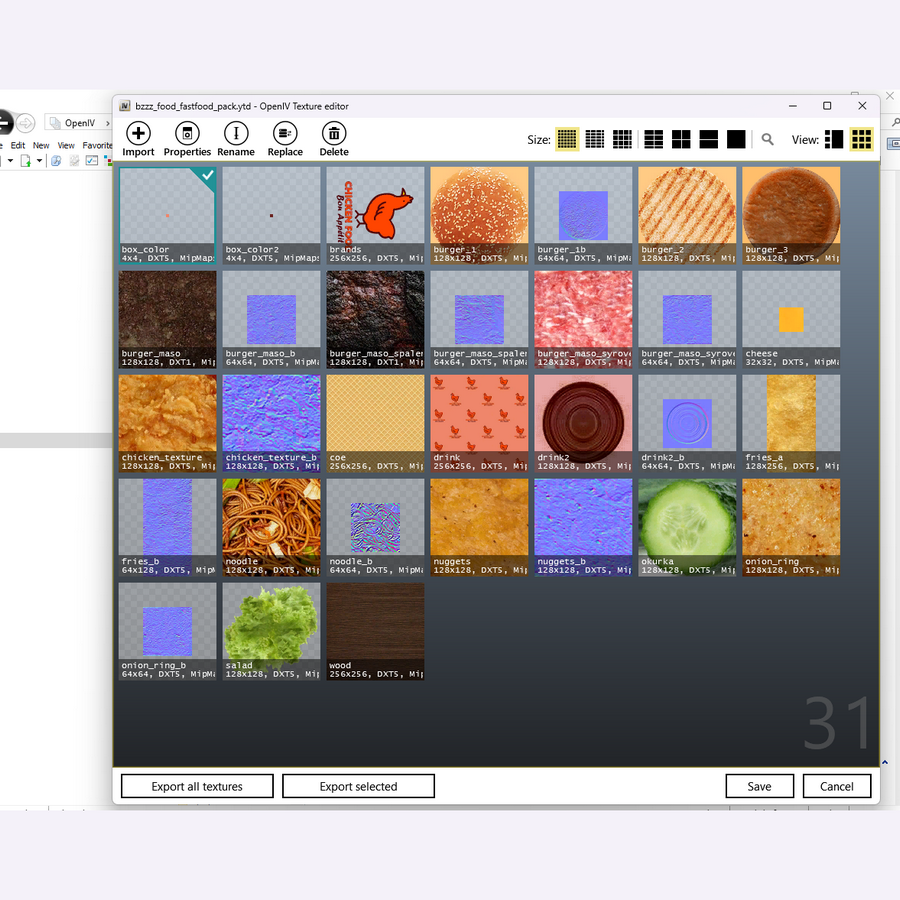
Task: Select the wood texture thumbnail
Action: (375, 631)
